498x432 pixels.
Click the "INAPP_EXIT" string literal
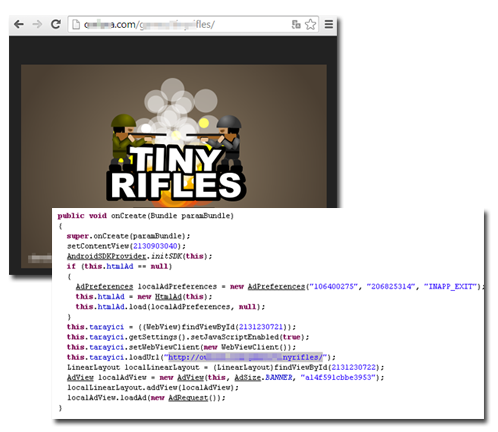click(450, 286)
